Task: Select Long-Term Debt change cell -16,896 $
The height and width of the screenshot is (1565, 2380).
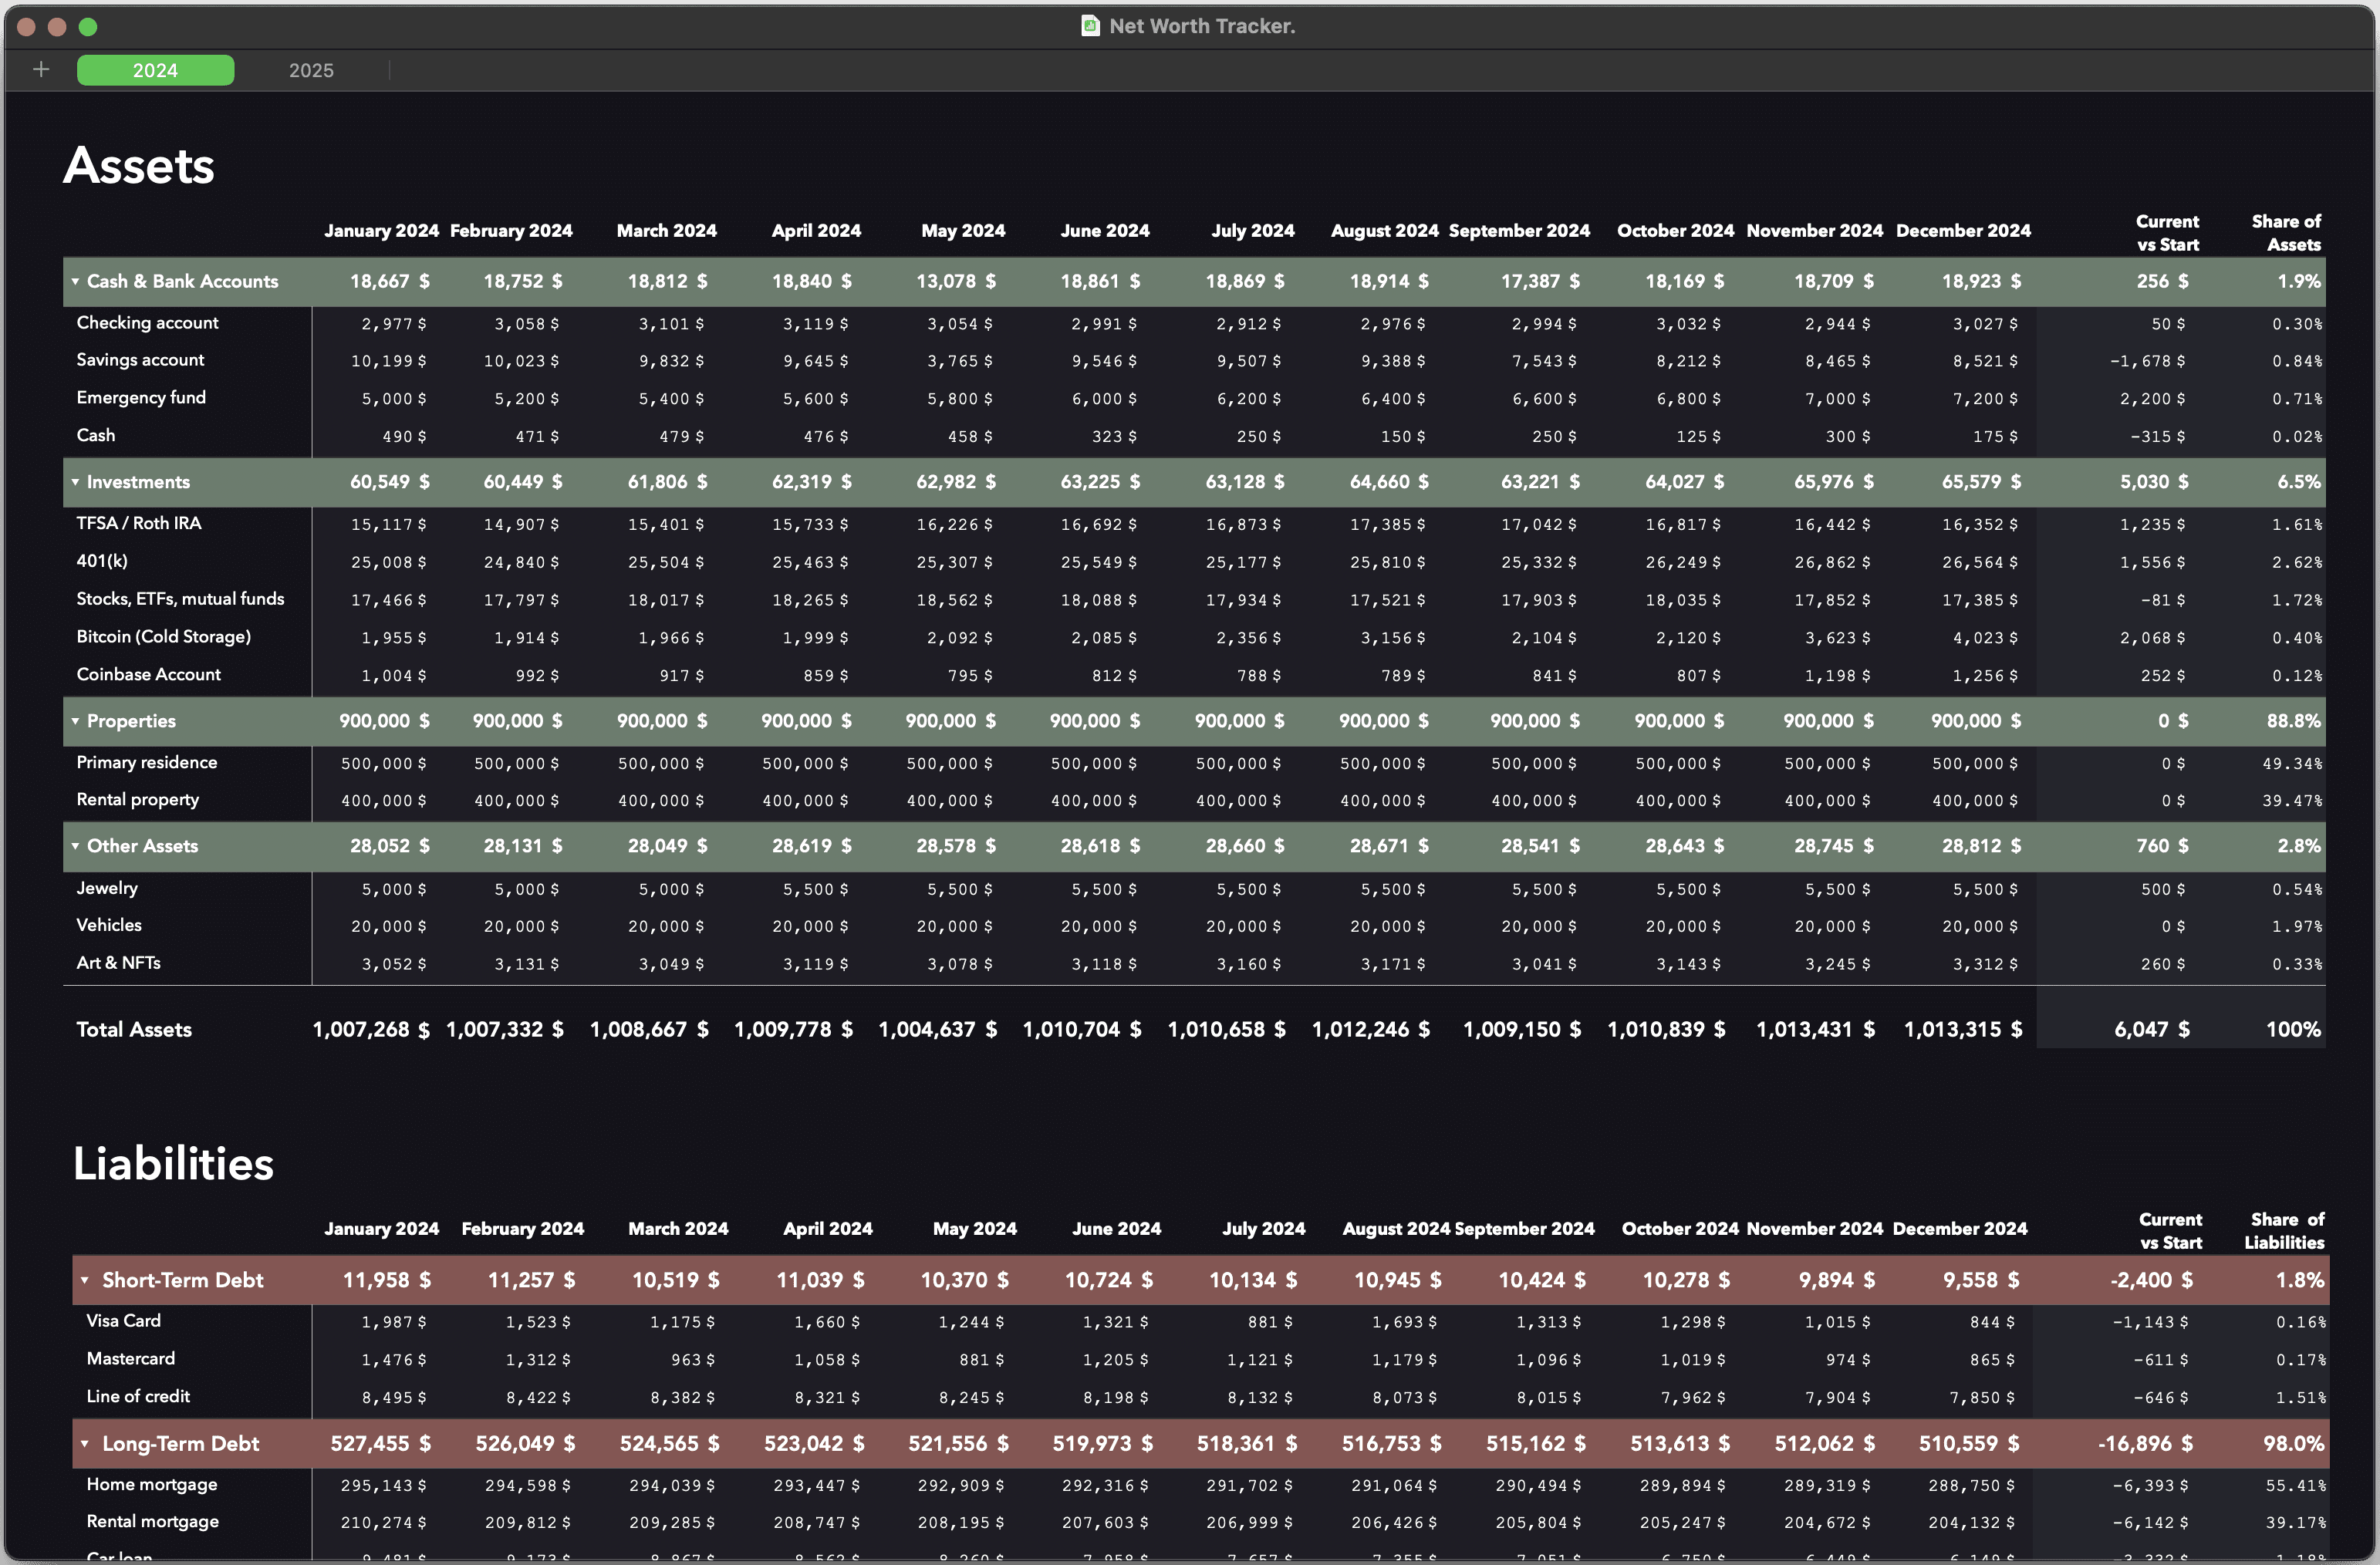Action: (2145, 1444)
